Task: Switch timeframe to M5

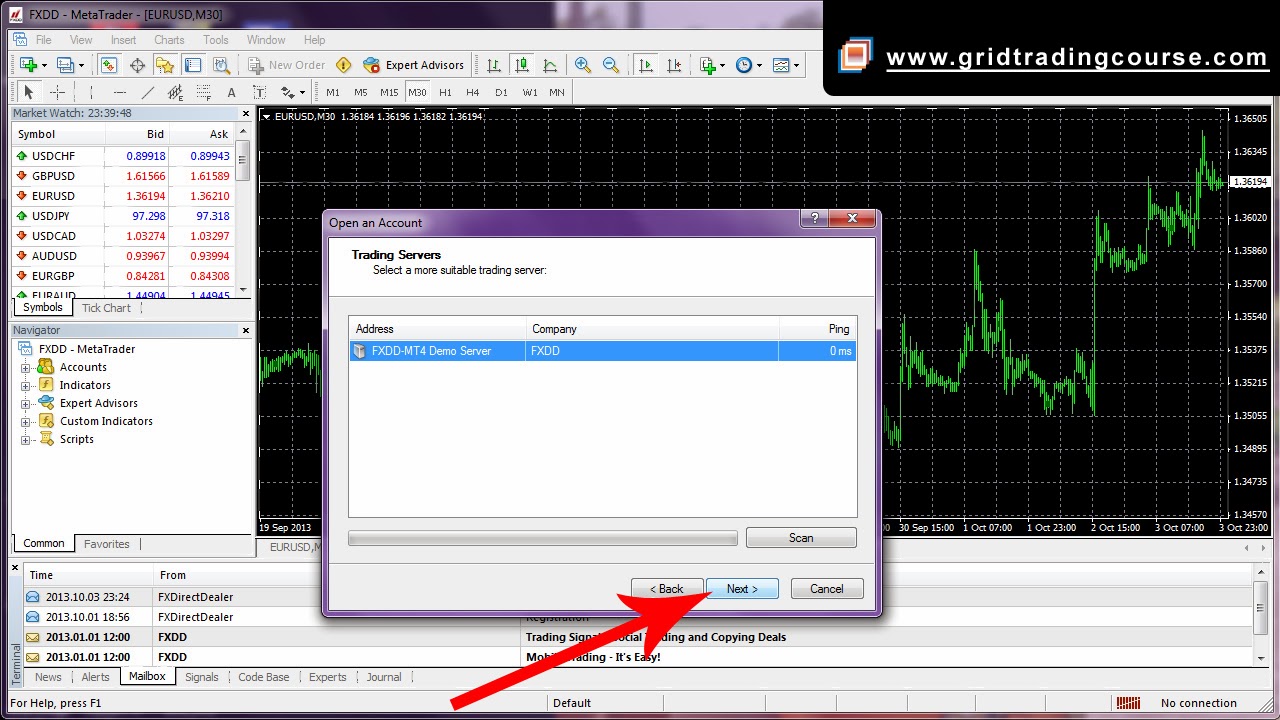Action: (360, 92)
